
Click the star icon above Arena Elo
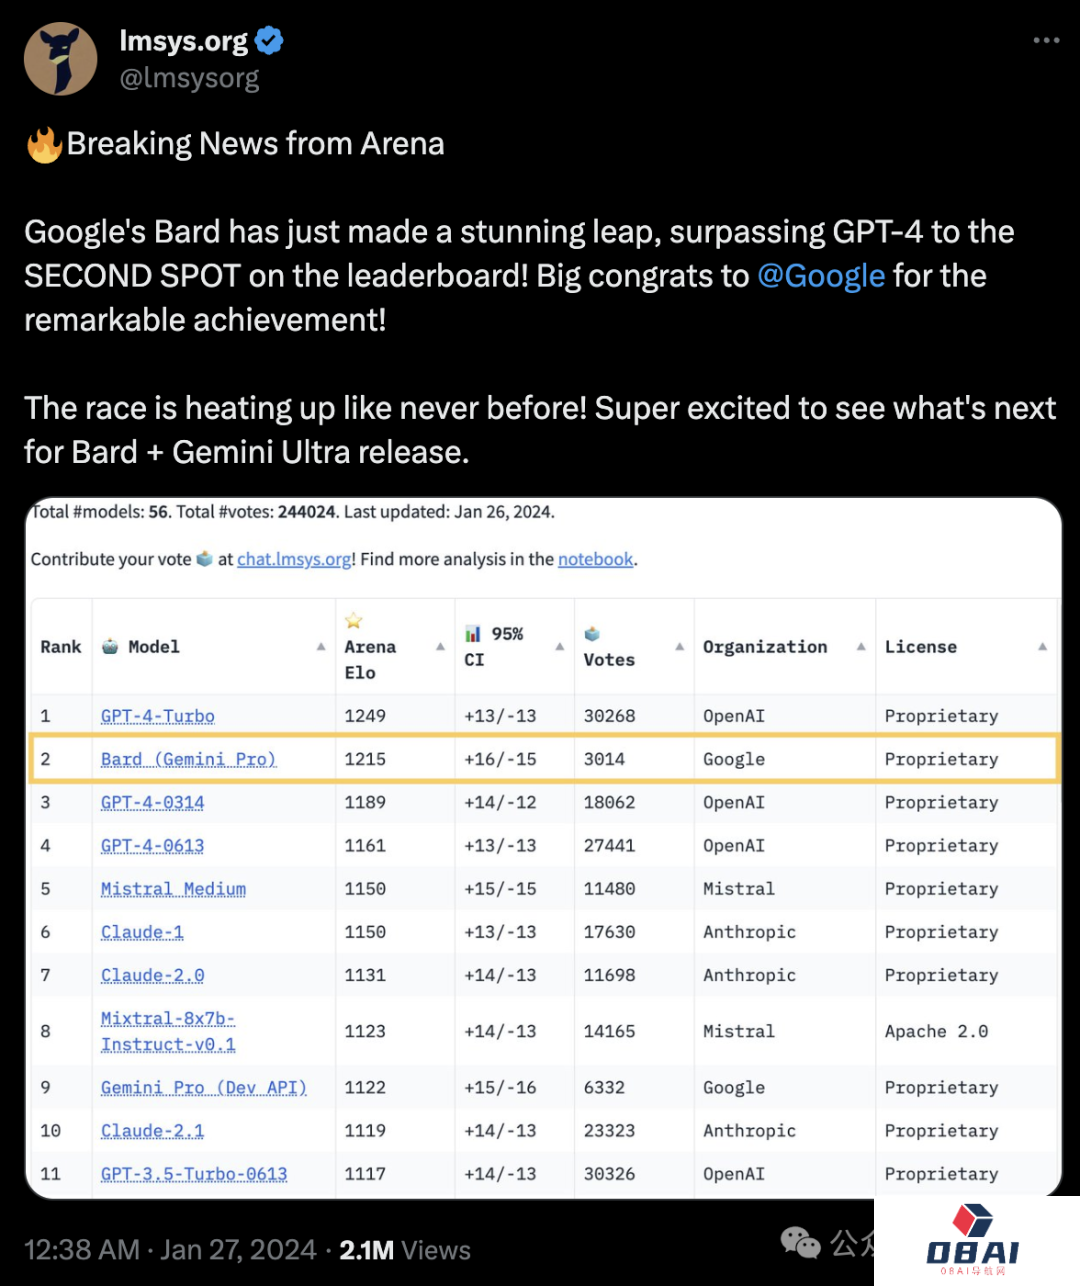pyautogui.click(x=353, y=621)
